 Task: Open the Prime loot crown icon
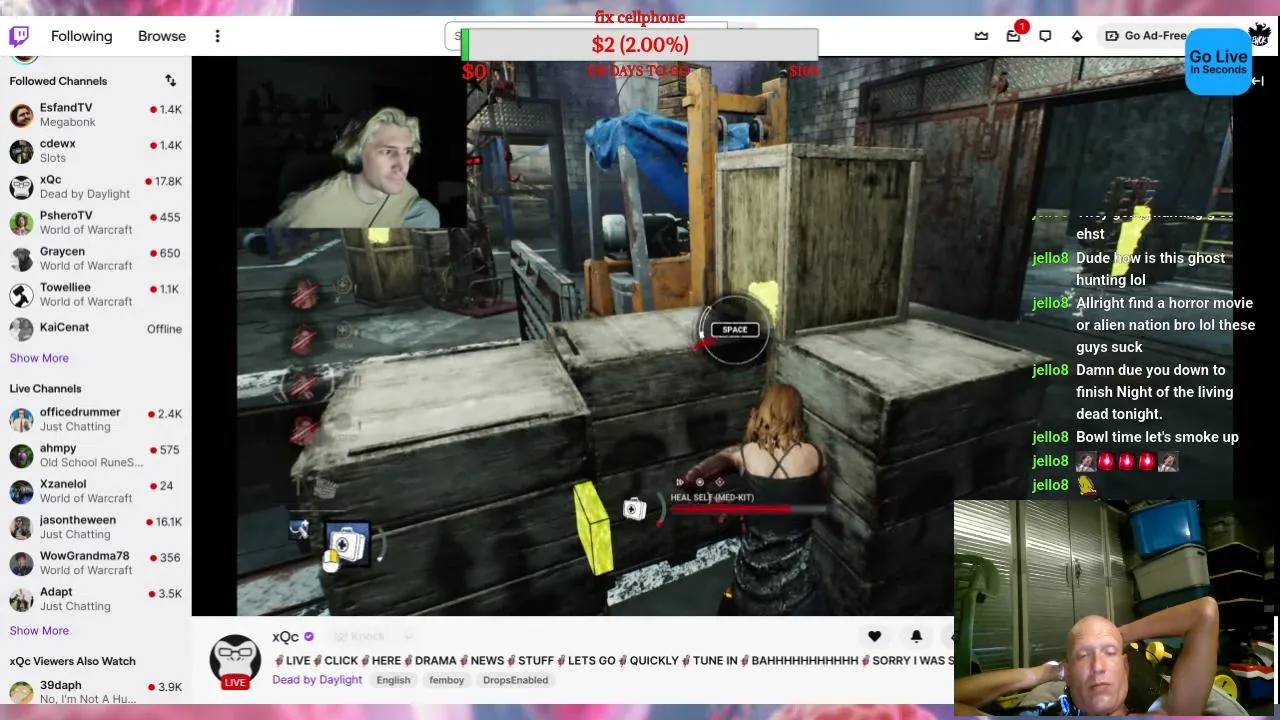pos(982,36)
